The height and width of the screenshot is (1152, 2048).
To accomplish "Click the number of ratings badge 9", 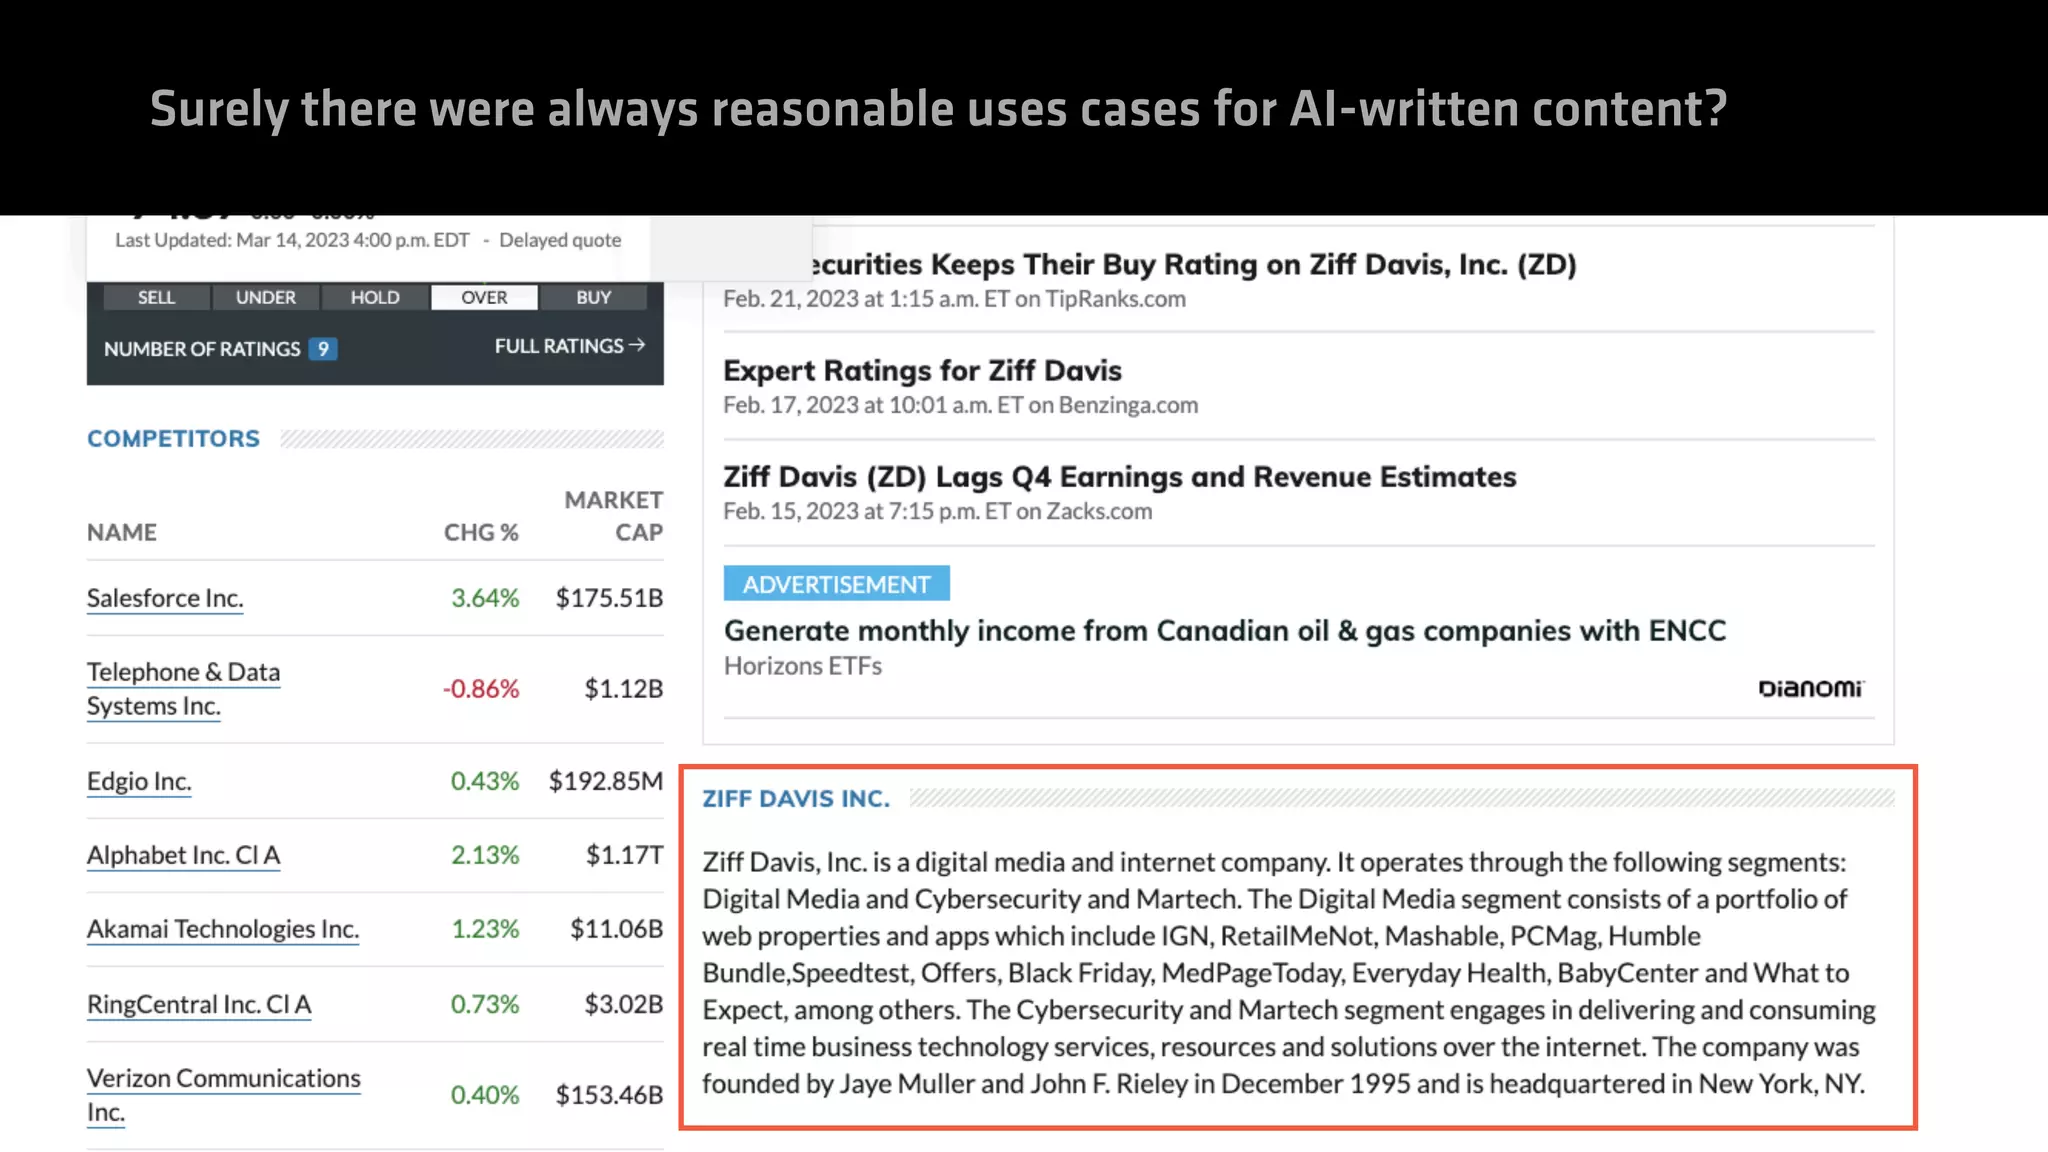I will [x=323, y=349].
